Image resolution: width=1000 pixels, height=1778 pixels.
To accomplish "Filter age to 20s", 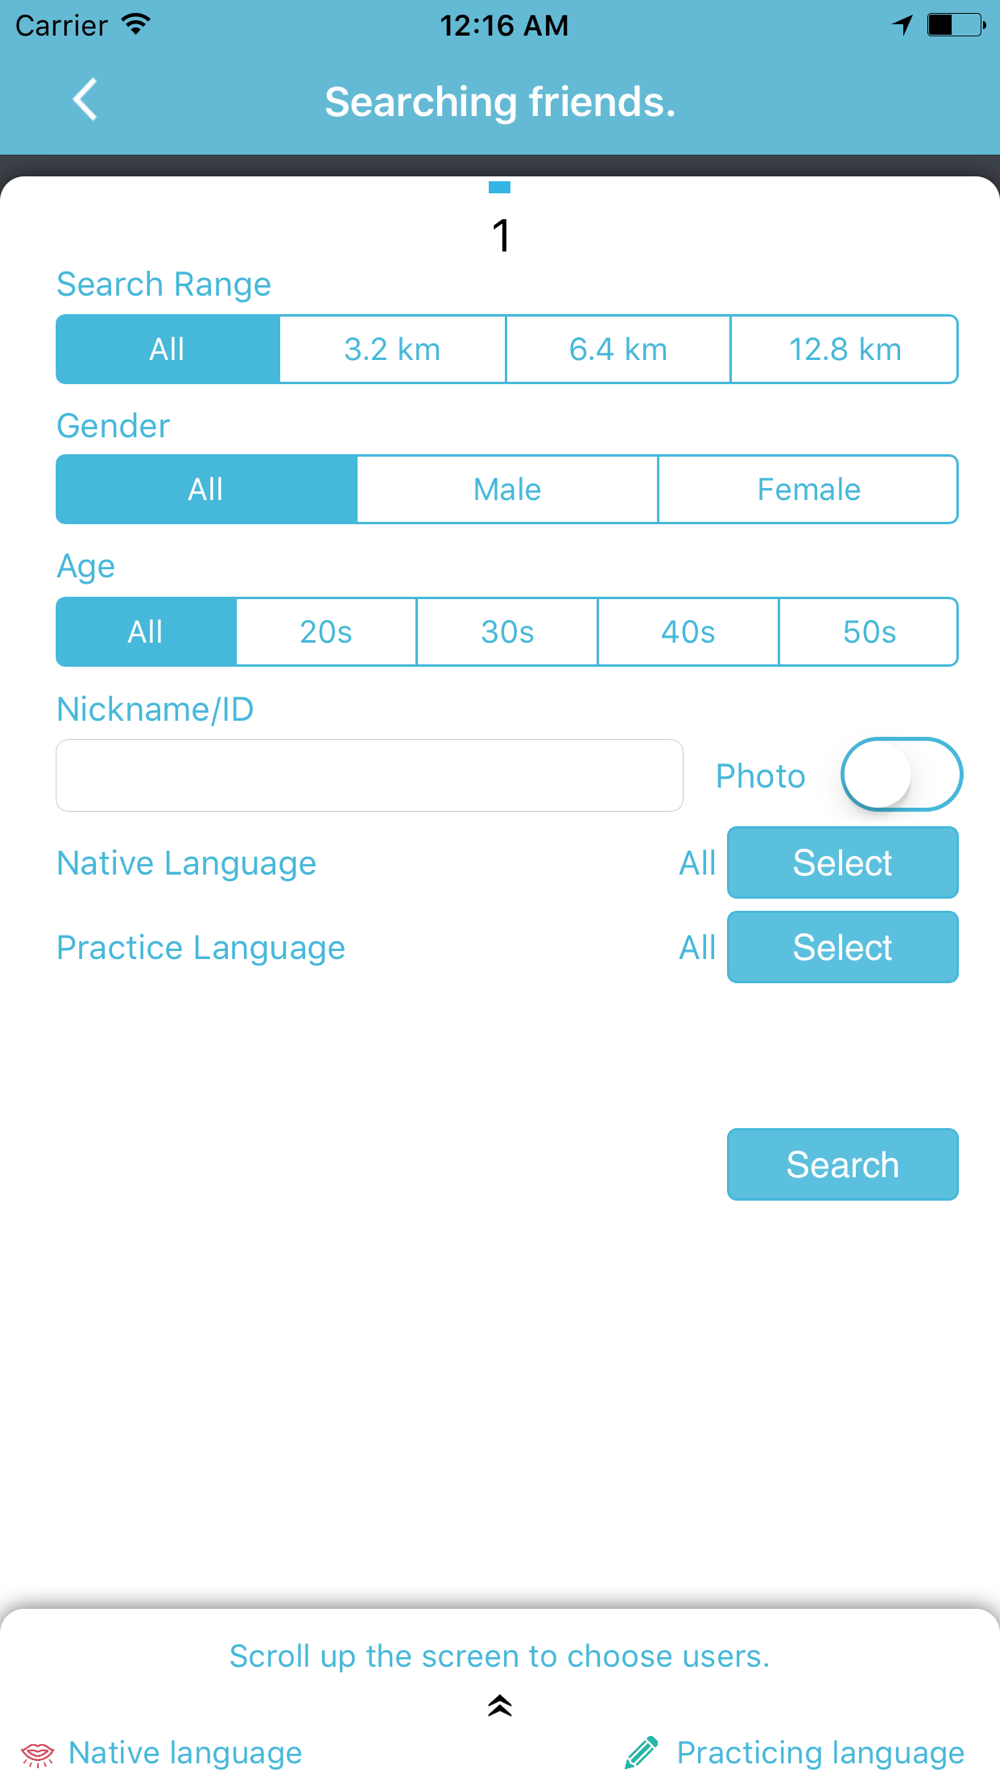I will pos(326,632).
